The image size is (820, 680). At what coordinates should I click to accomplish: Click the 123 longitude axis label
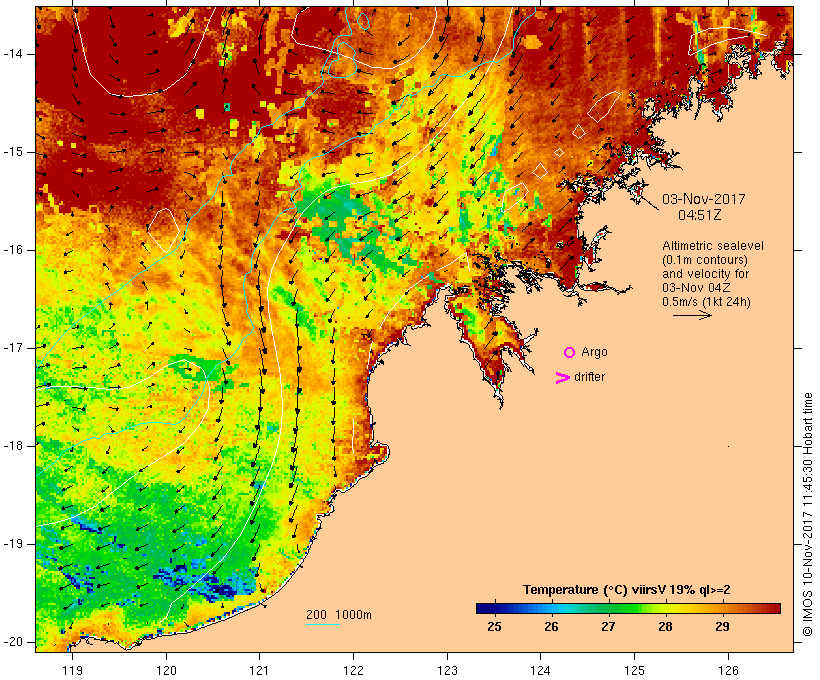point(447,670)
